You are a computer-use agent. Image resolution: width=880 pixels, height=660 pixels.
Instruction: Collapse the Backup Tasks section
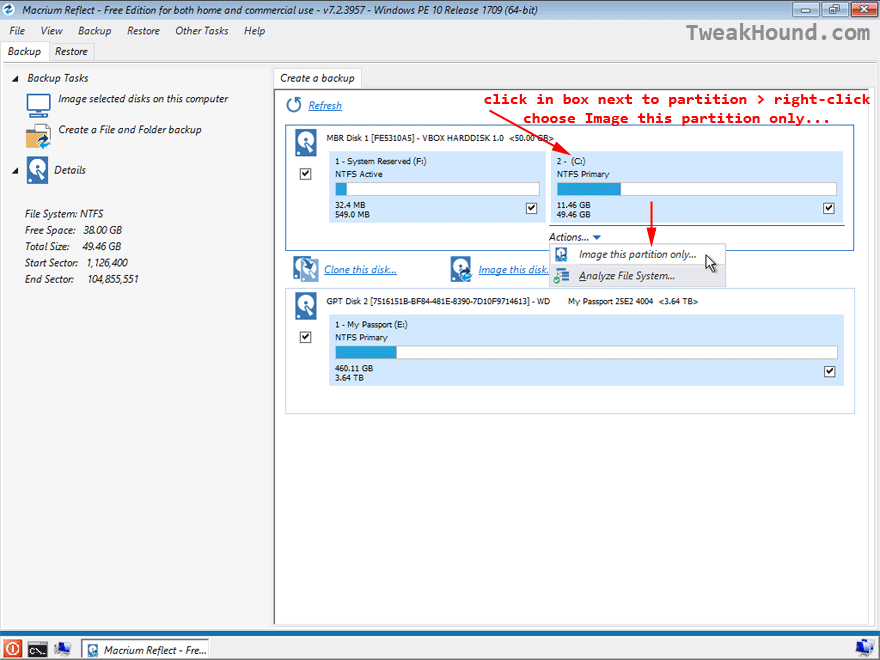pos(15,79)
